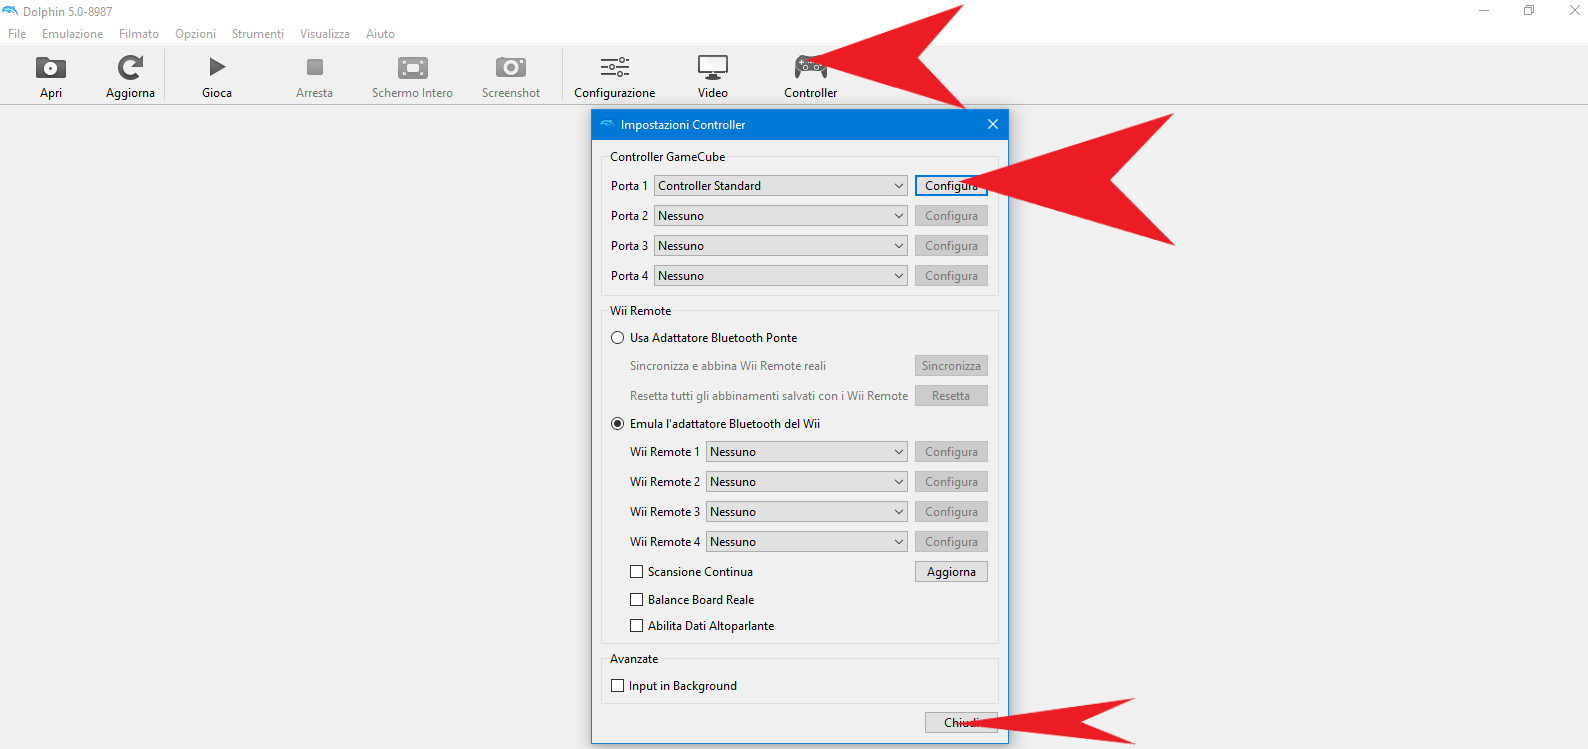Click Configura button for Wii Remote 3
Image resolution: width=1588 pixels, height=749 pixels.
[x=951, y=512]
